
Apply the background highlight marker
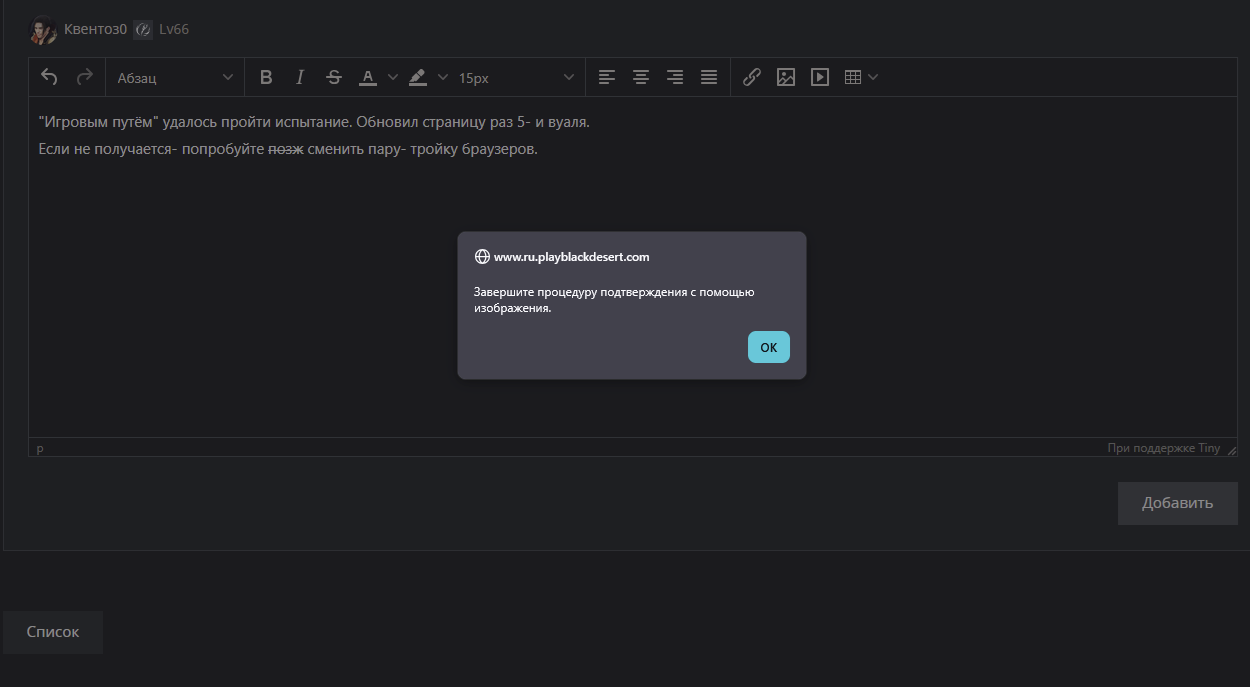click(418, 77)
